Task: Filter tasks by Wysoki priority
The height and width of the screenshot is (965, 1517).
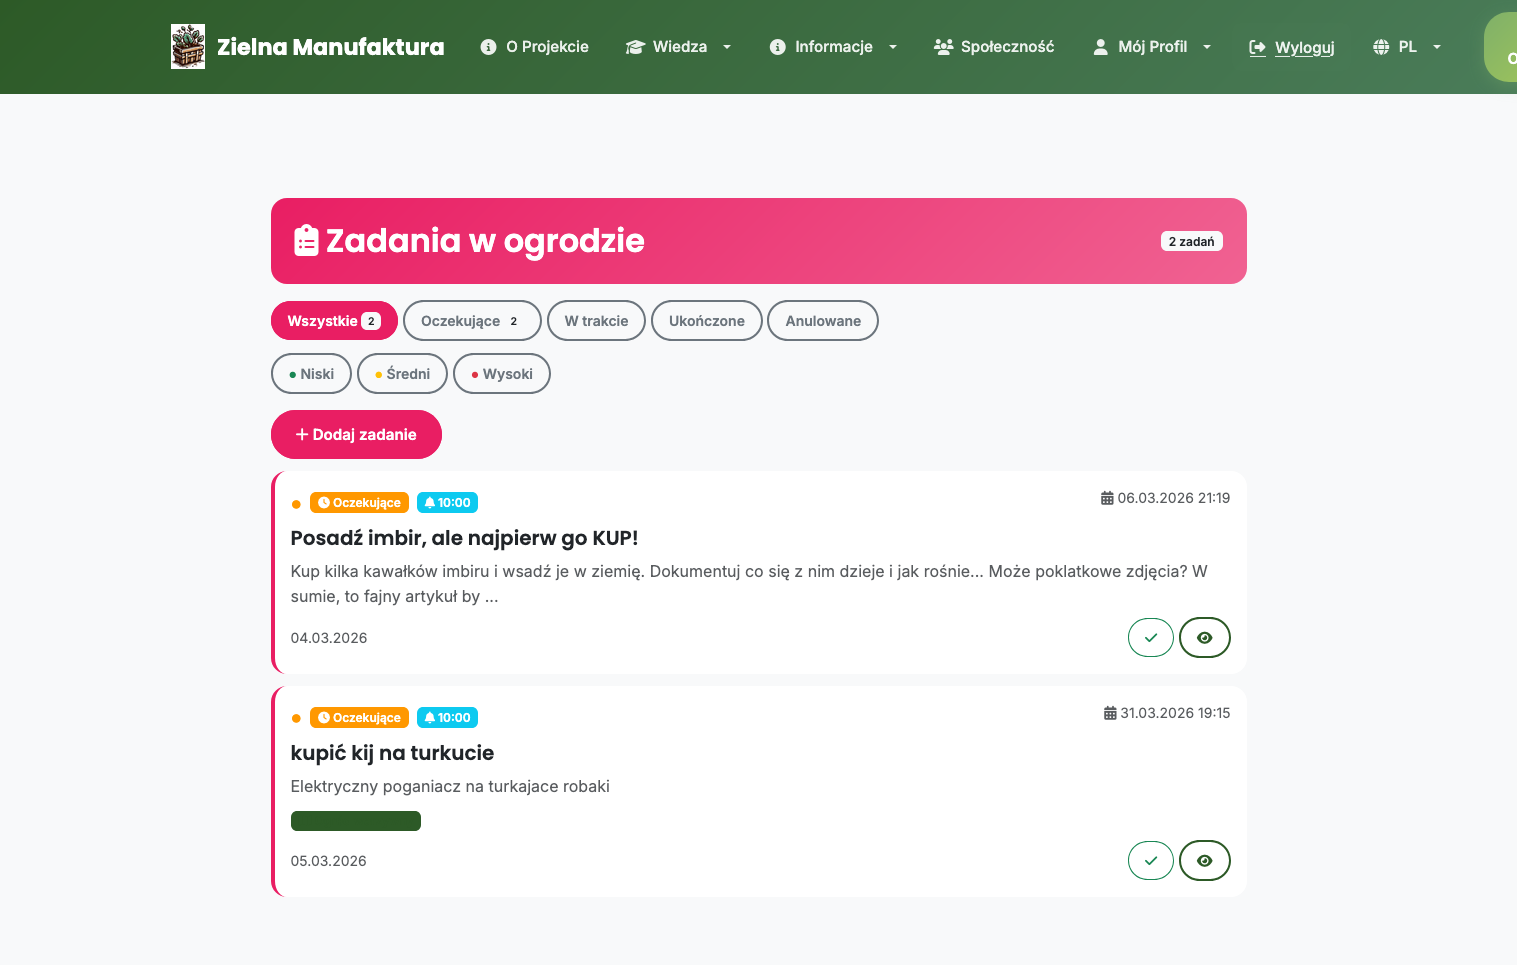Action: (501, 374)
